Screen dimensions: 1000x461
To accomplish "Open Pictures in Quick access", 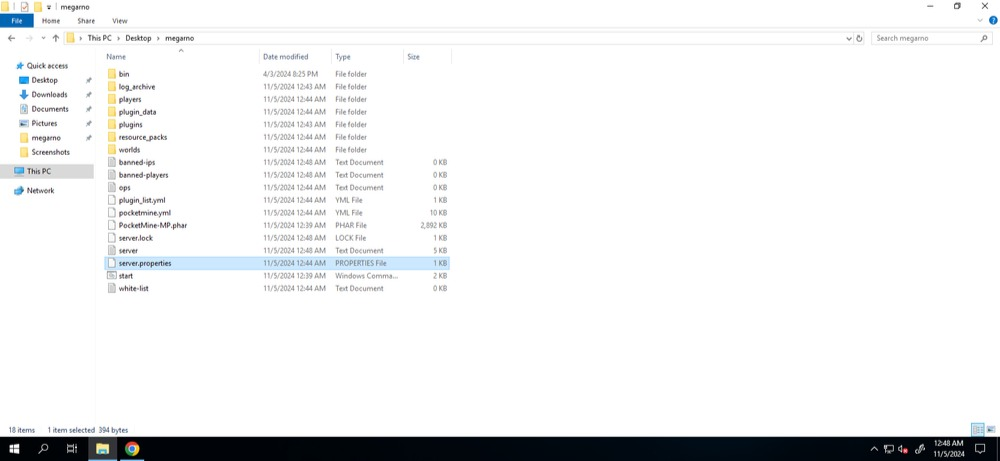I will click(x=44, y=123).
